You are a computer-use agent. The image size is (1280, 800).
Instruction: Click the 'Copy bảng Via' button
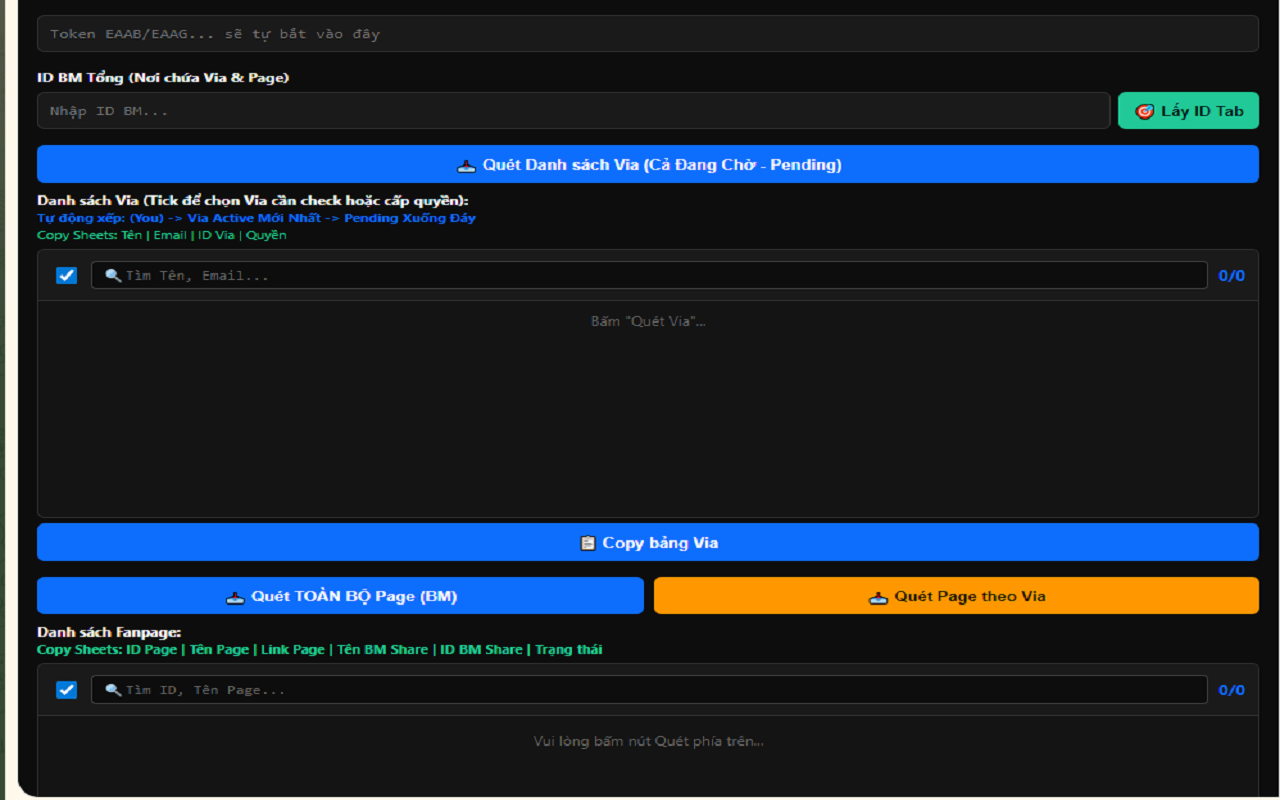[647, 542]
